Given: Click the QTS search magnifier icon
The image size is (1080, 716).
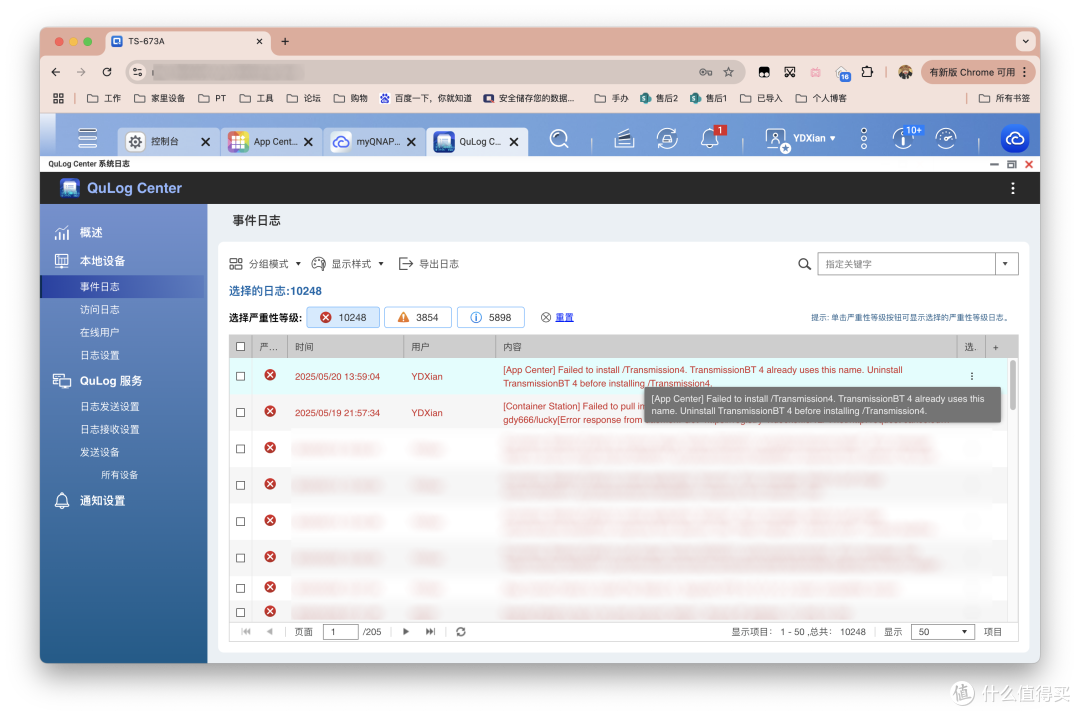Looking at the screenshot, I should 559,139.
